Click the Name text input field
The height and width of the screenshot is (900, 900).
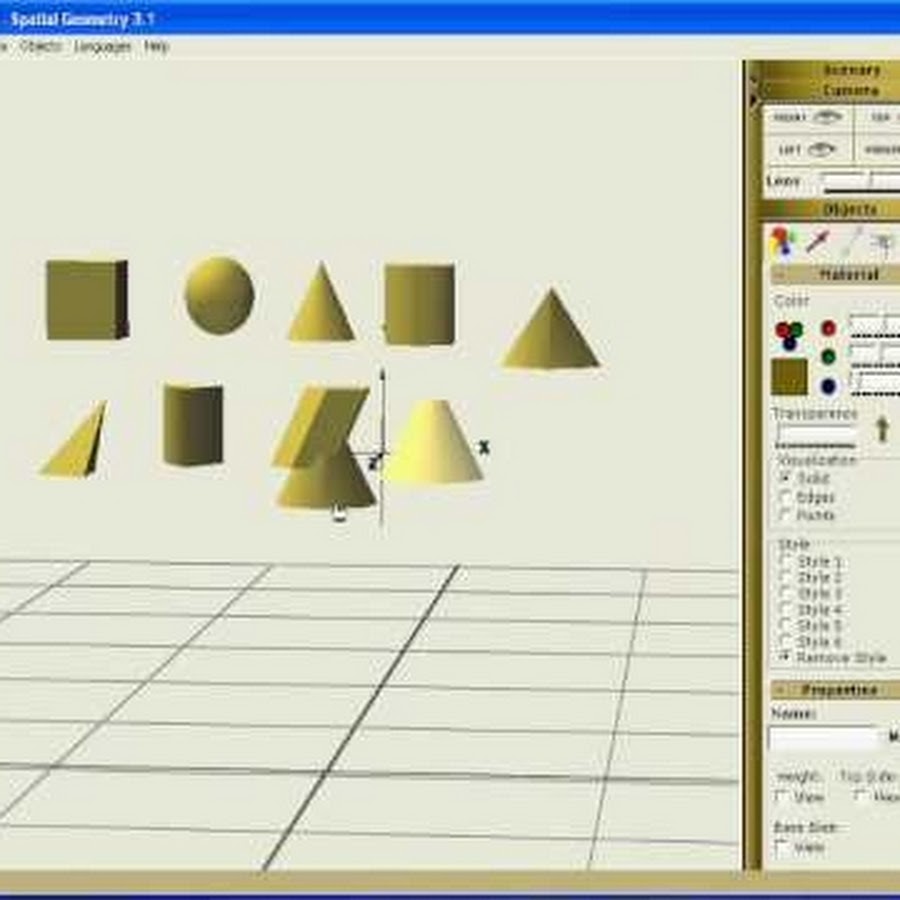pyautogui.click(x=823, y=738)
